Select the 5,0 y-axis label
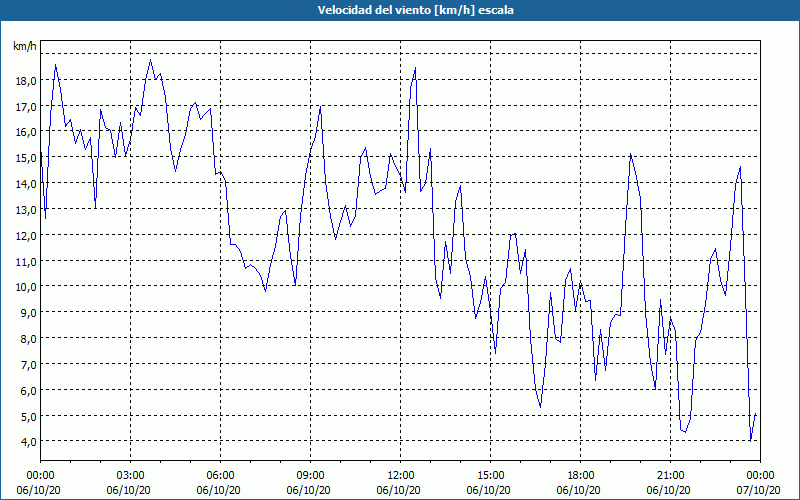 click(30, 417)
